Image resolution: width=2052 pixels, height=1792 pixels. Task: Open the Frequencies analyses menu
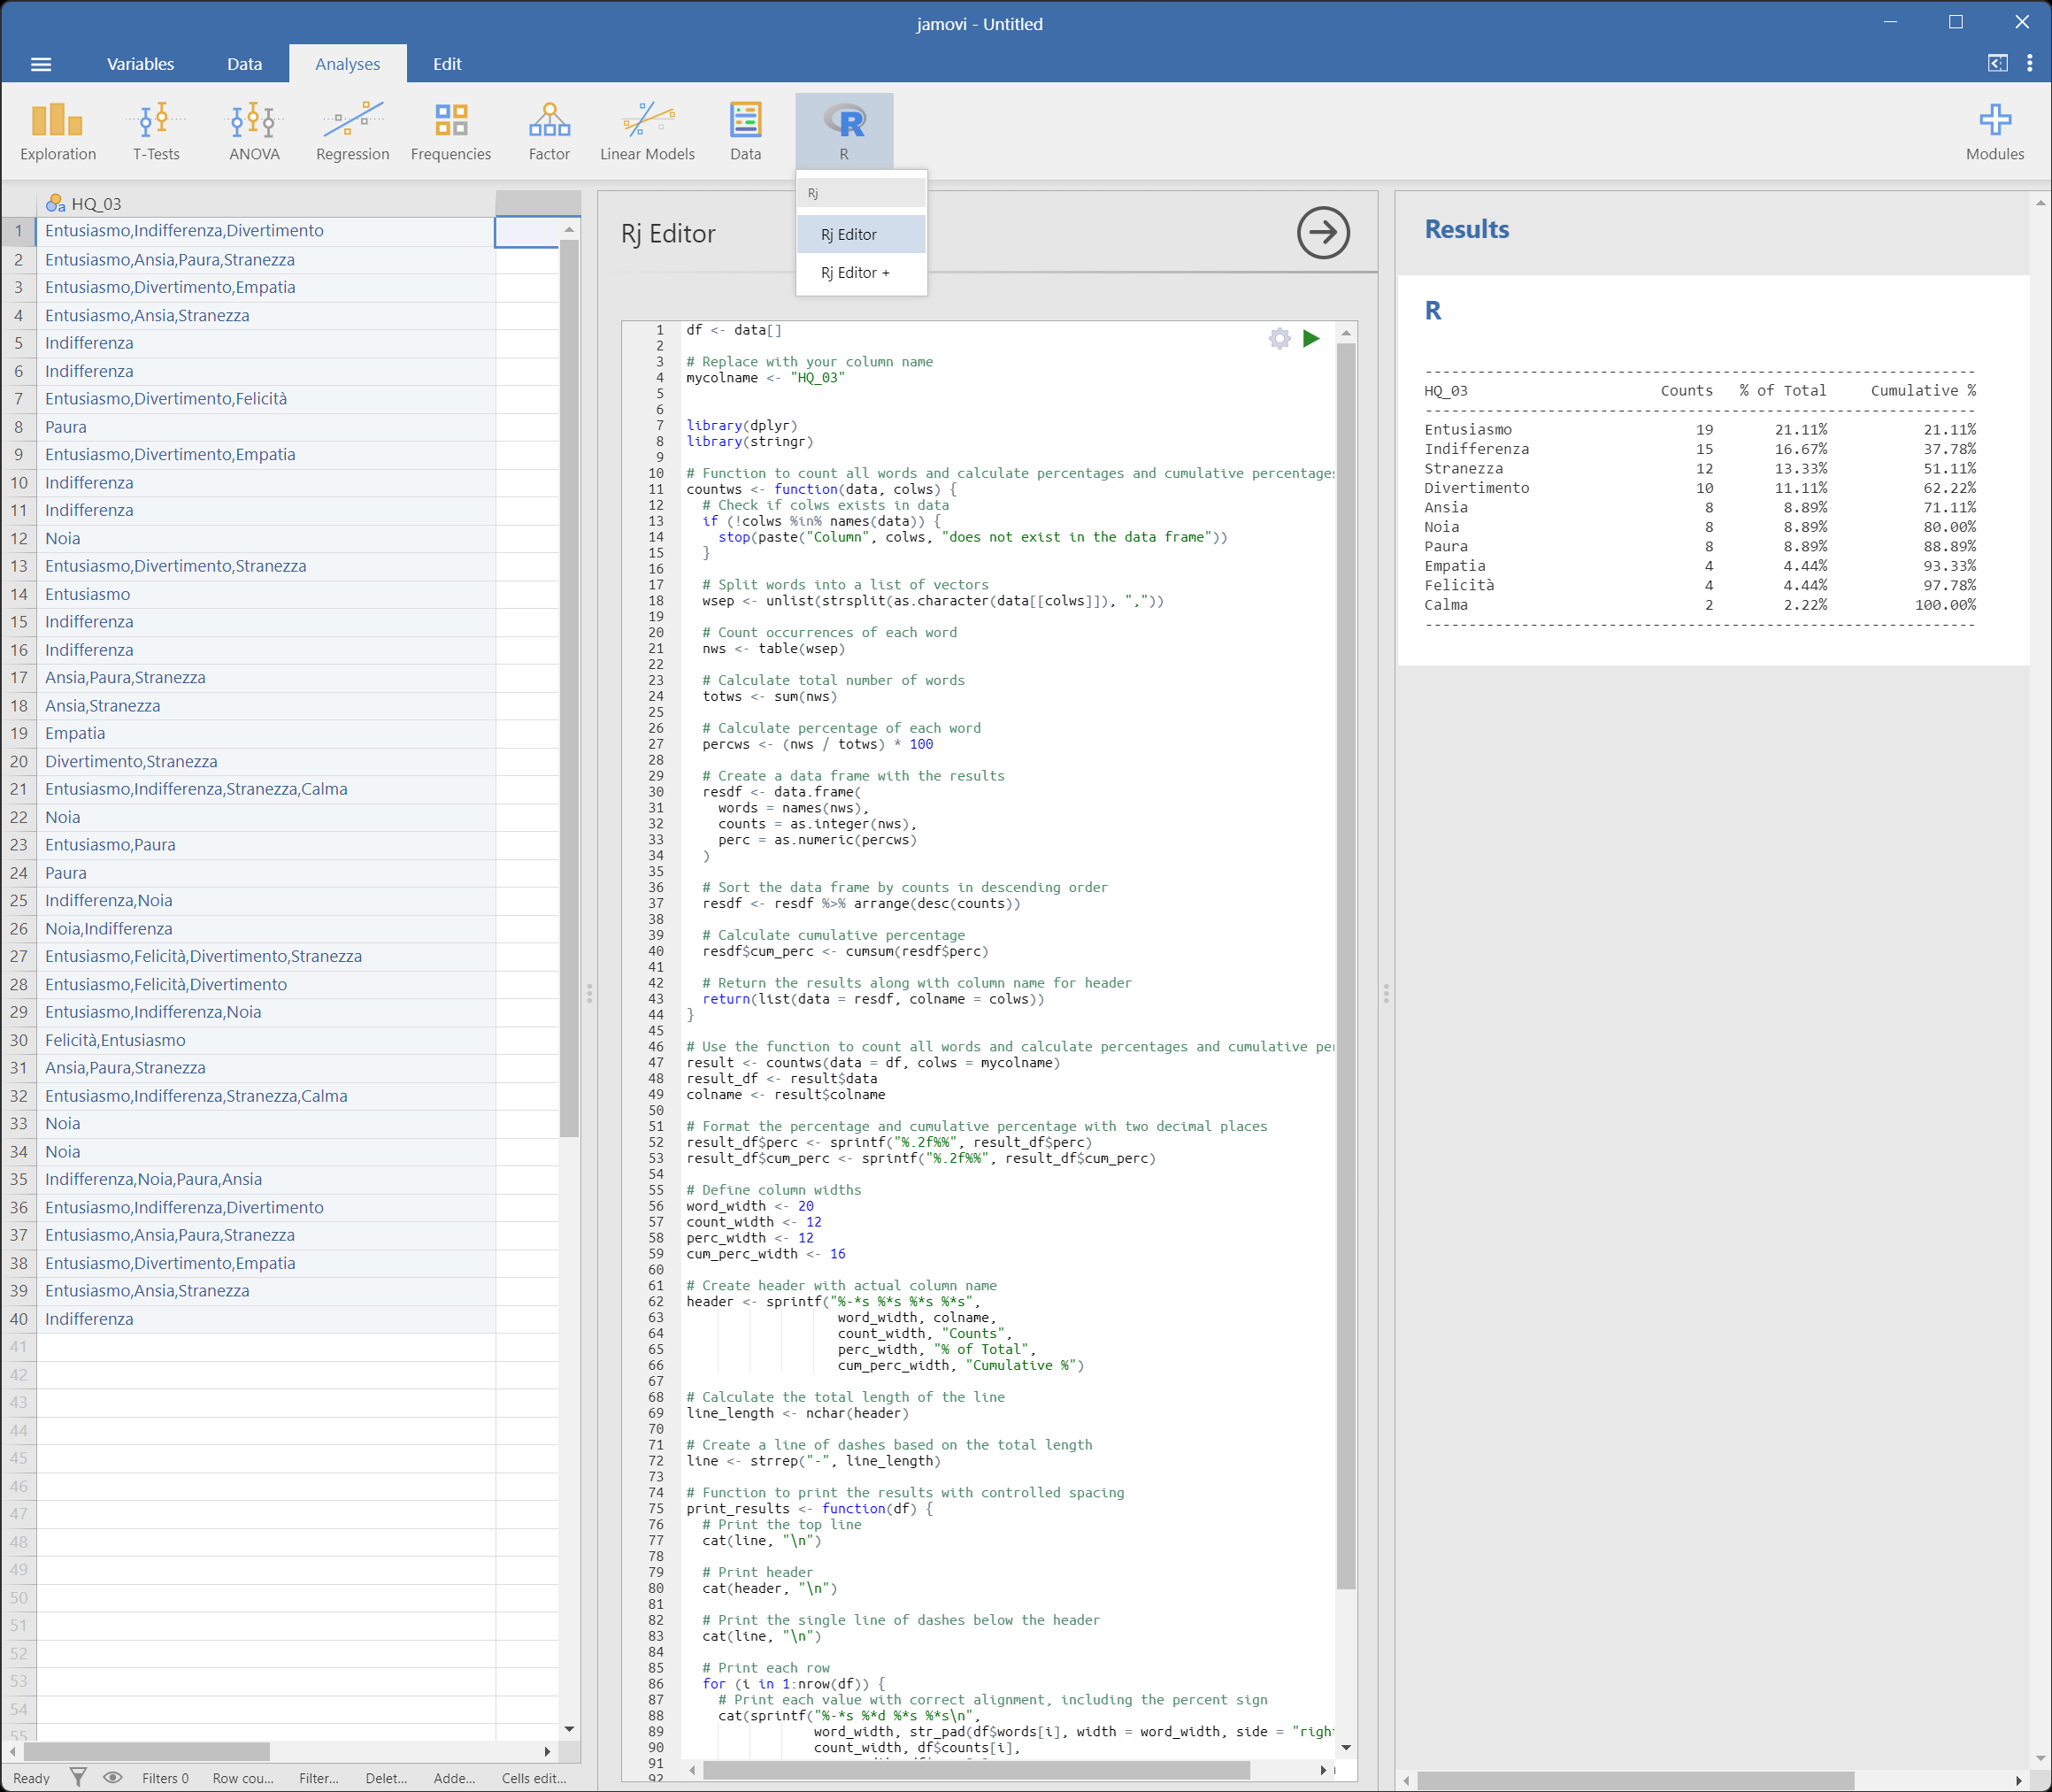451,130
